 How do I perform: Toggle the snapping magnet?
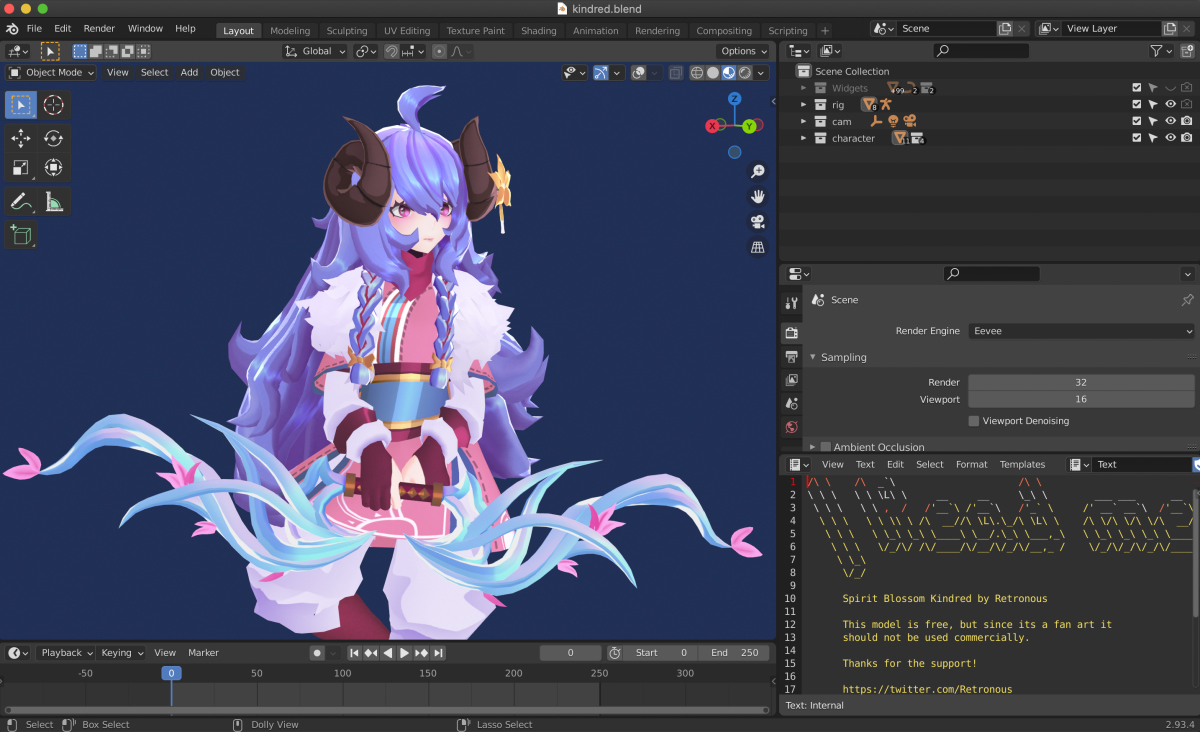tap(391, 51)
